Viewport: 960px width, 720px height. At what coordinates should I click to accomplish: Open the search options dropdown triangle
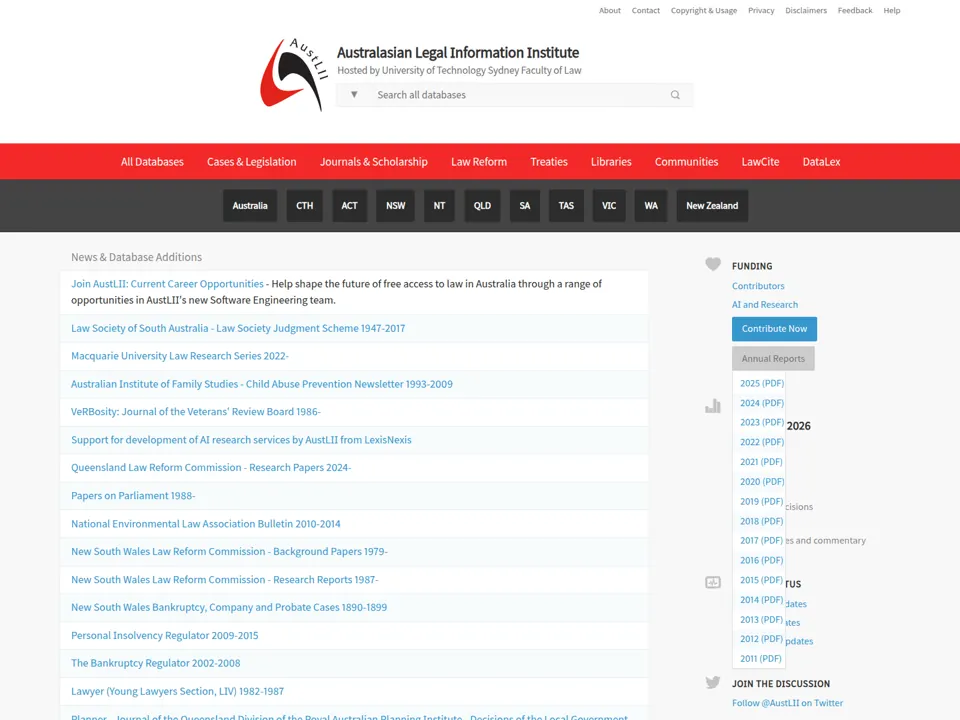354,95
